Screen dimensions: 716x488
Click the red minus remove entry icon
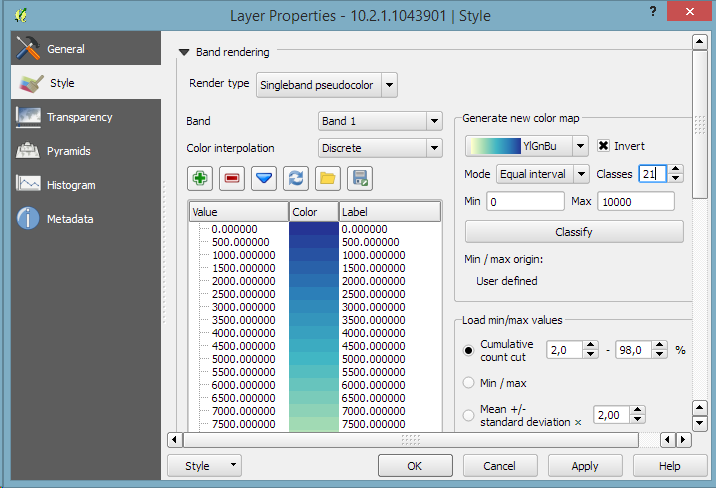pyautogui.click(x=232, y=178)
